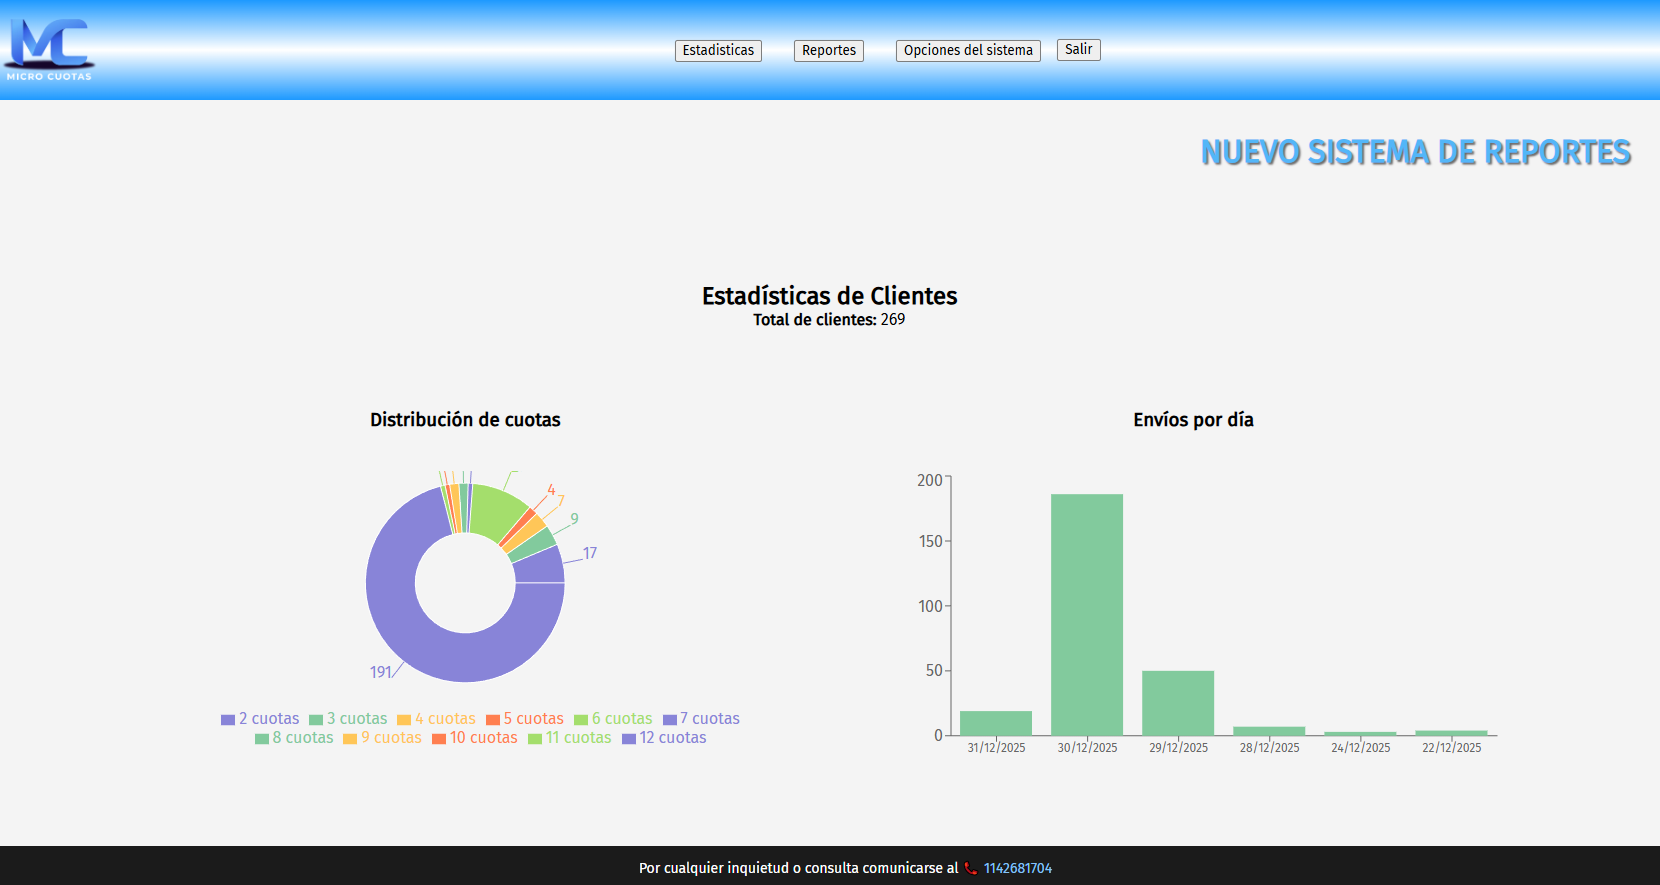Toggle the 3 cuotas legend entry

coord(348,719)
